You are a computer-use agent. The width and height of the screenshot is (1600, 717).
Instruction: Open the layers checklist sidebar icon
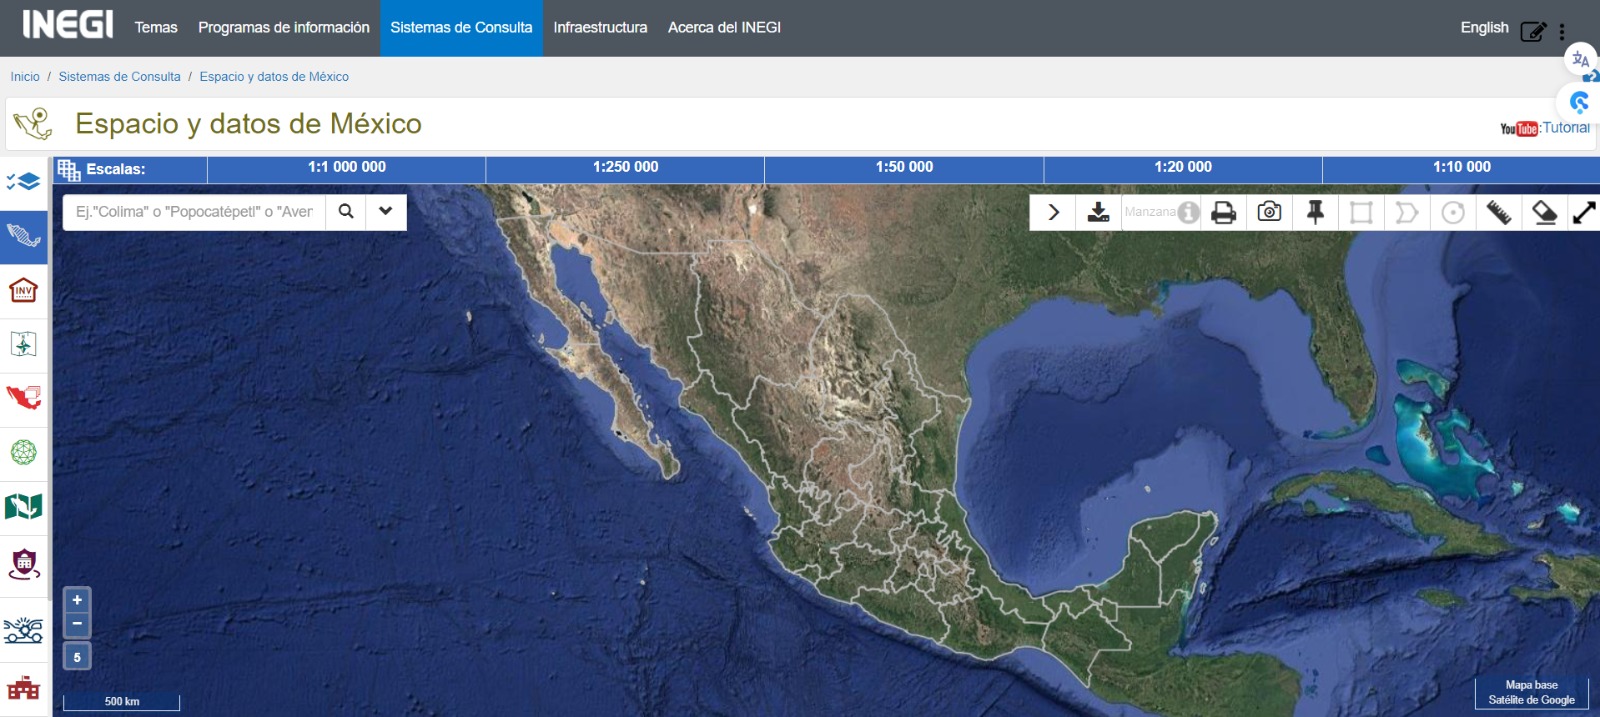[23, 182]
